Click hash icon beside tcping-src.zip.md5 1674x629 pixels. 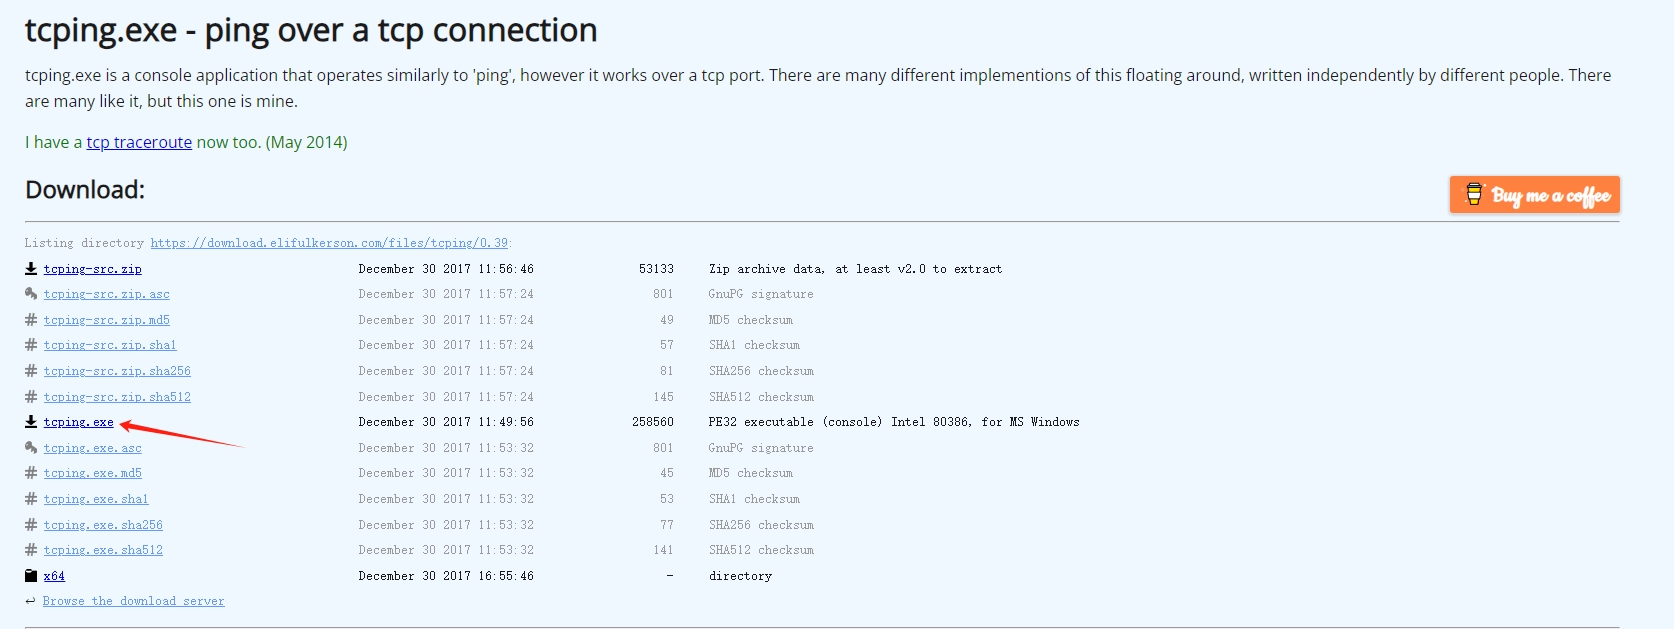(x=31, y=320)
